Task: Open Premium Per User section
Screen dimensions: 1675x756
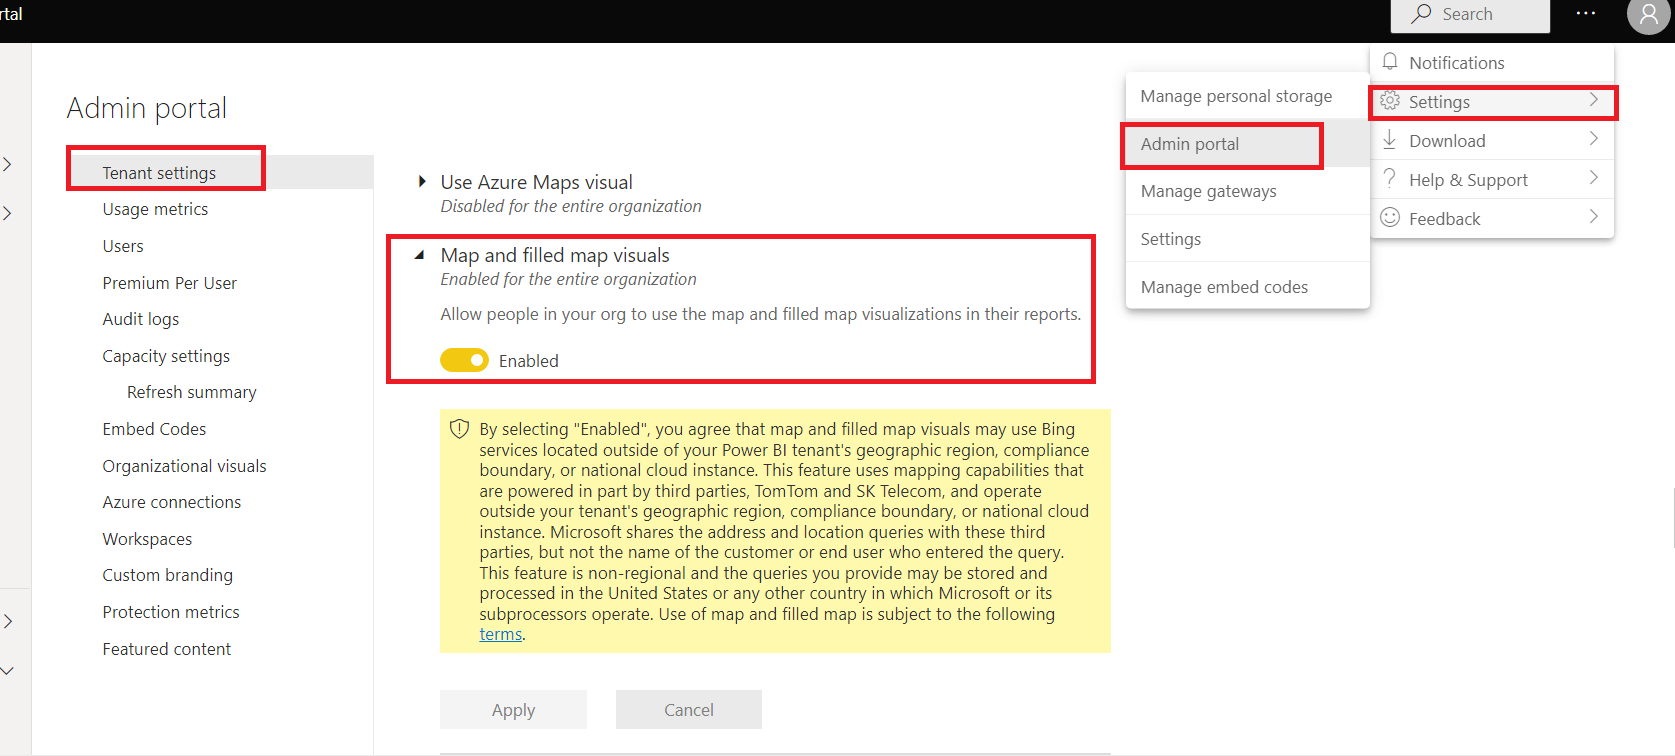Action: coord(169,283)
